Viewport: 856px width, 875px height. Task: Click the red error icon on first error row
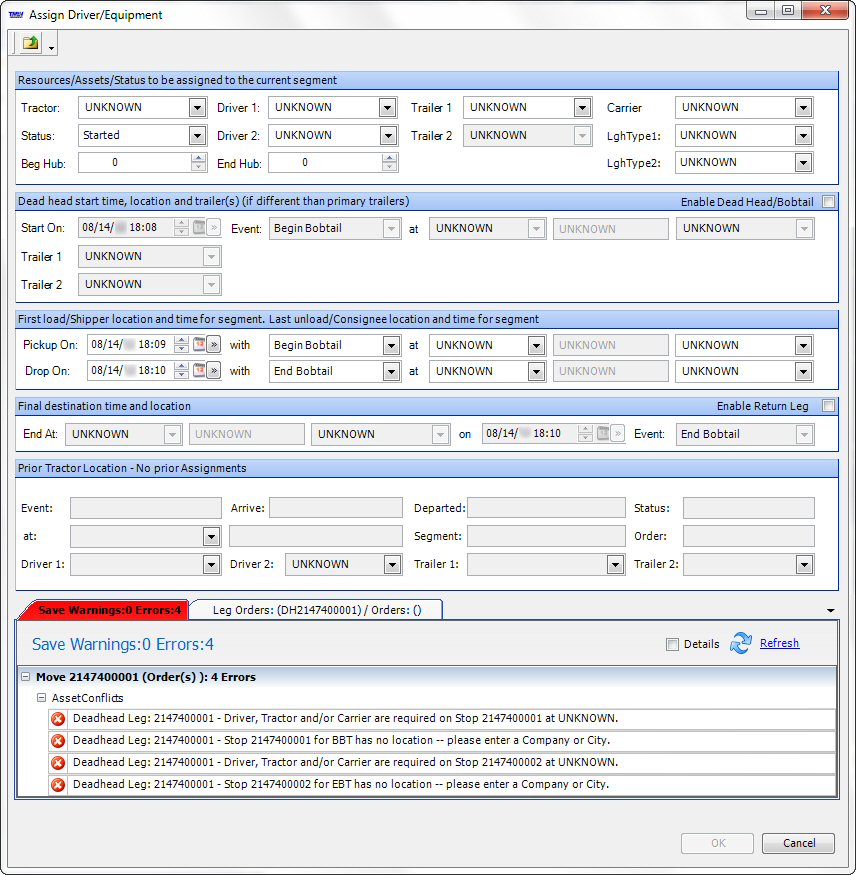[58, 719]
